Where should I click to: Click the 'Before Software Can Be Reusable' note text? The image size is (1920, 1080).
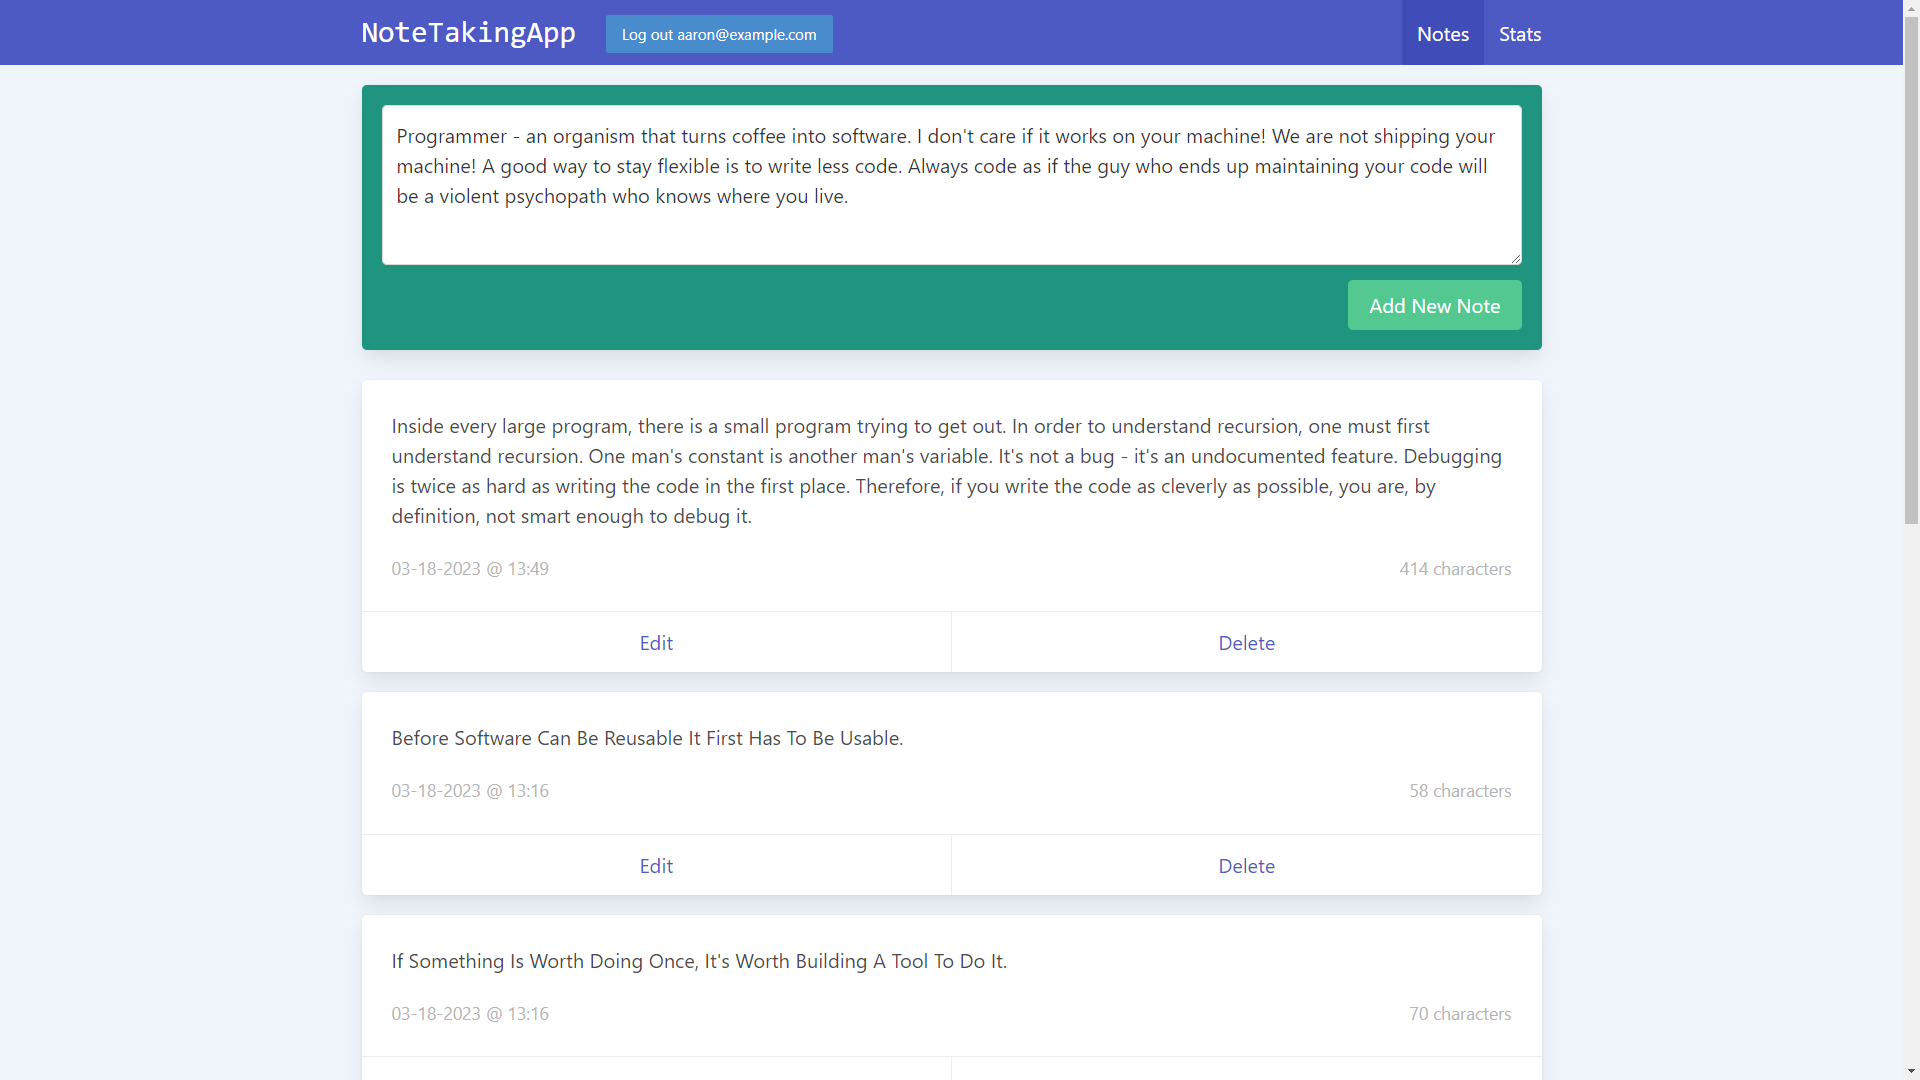[647, 738]
